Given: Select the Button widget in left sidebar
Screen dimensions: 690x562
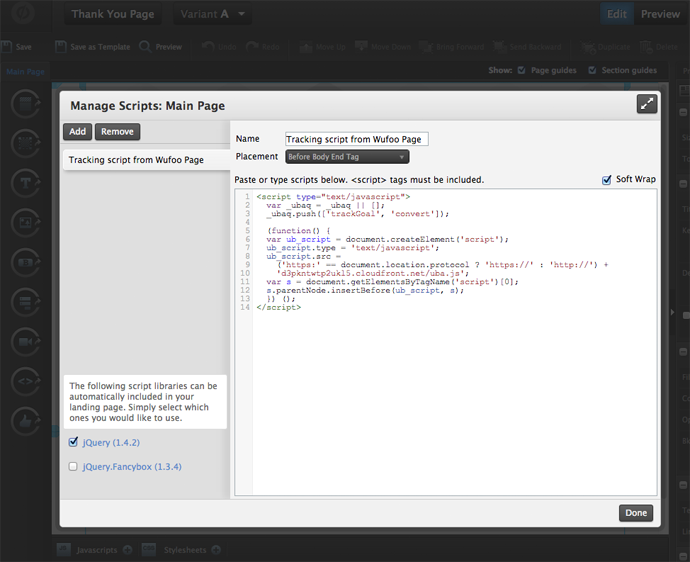Looking at the screenshot, I should coord(26,262).
